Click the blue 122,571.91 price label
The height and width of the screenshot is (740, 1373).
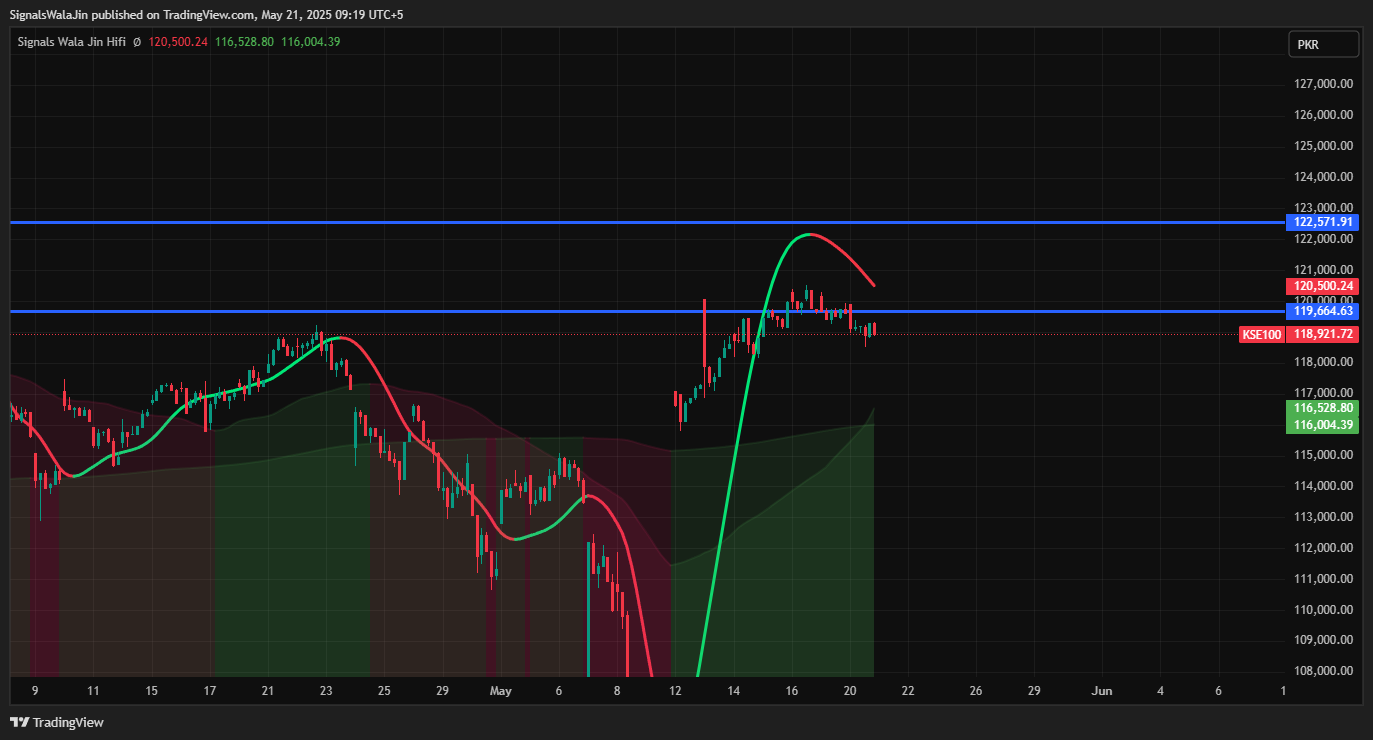pyautogui.click(x=1323, y=222)
